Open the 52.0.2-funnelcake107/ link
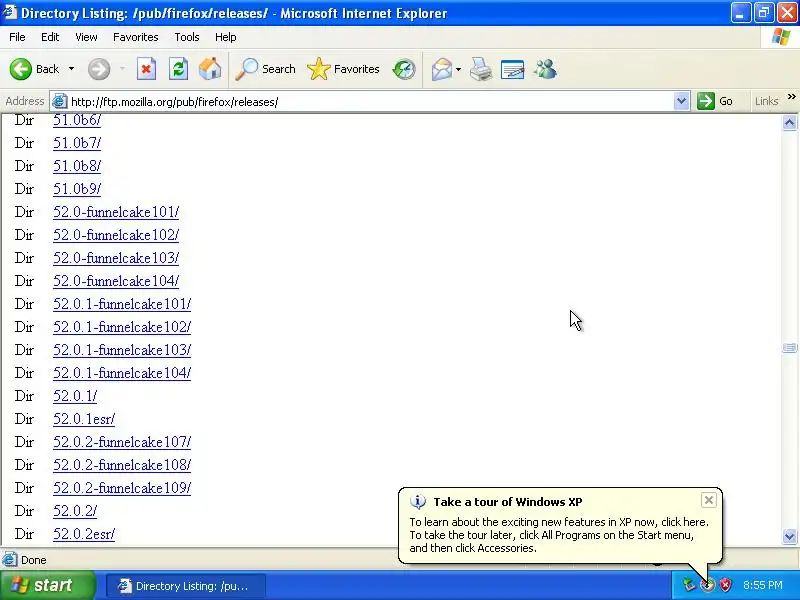The height and width of the screenshot is (600, 800). [x=122, y=442]
